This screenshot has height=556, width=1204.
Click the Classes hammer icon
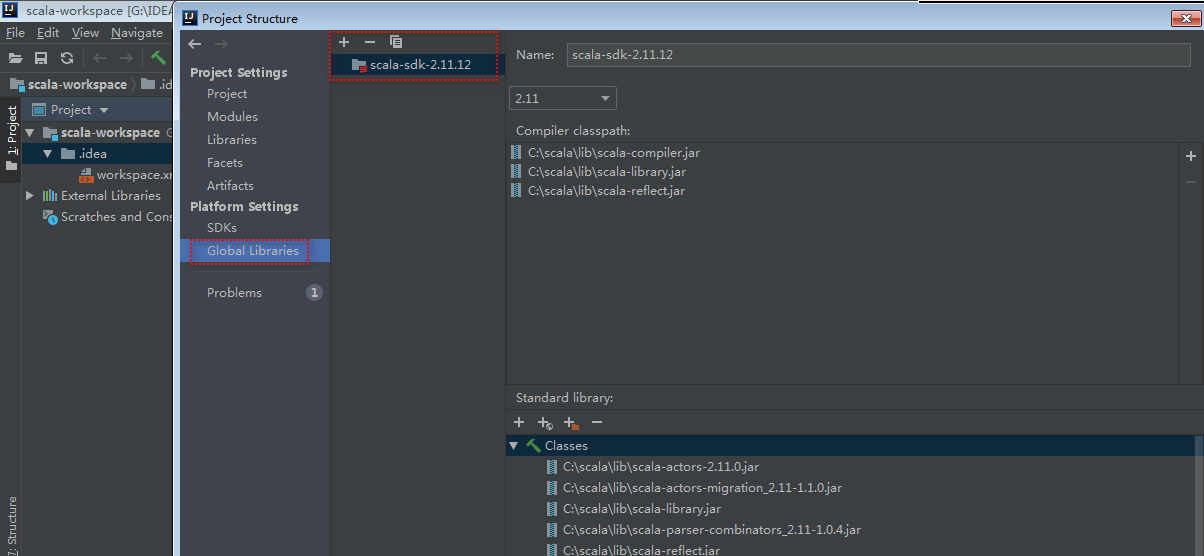point(534,446)
